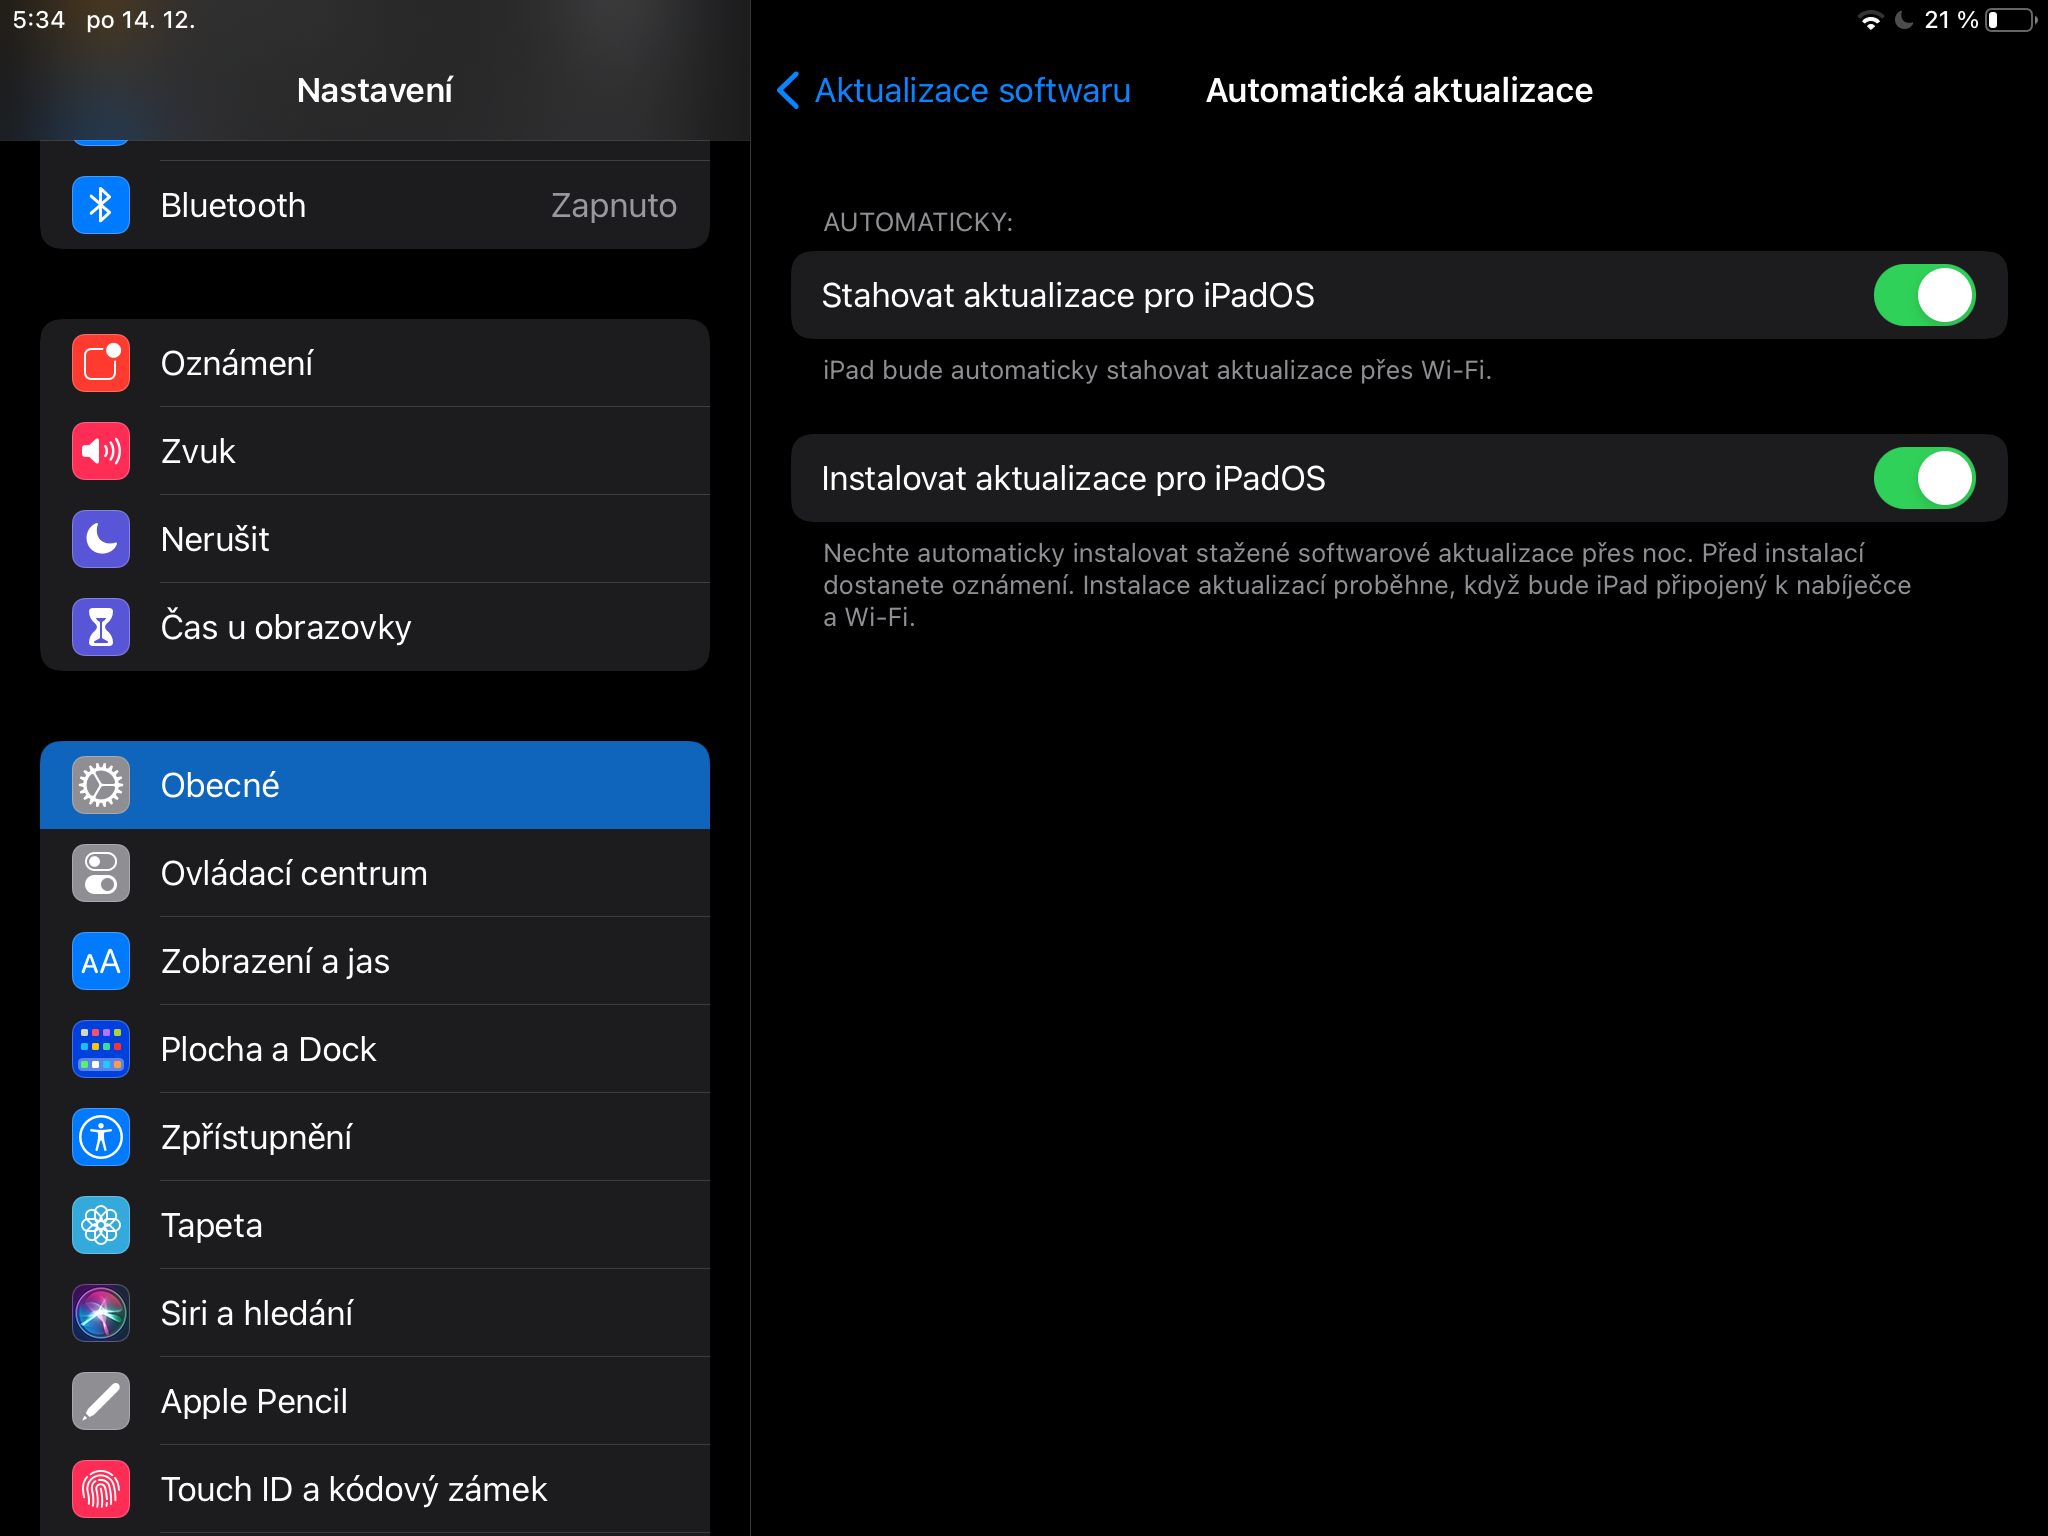Open the Oznámení notifications icon

[x=101, y=363]
